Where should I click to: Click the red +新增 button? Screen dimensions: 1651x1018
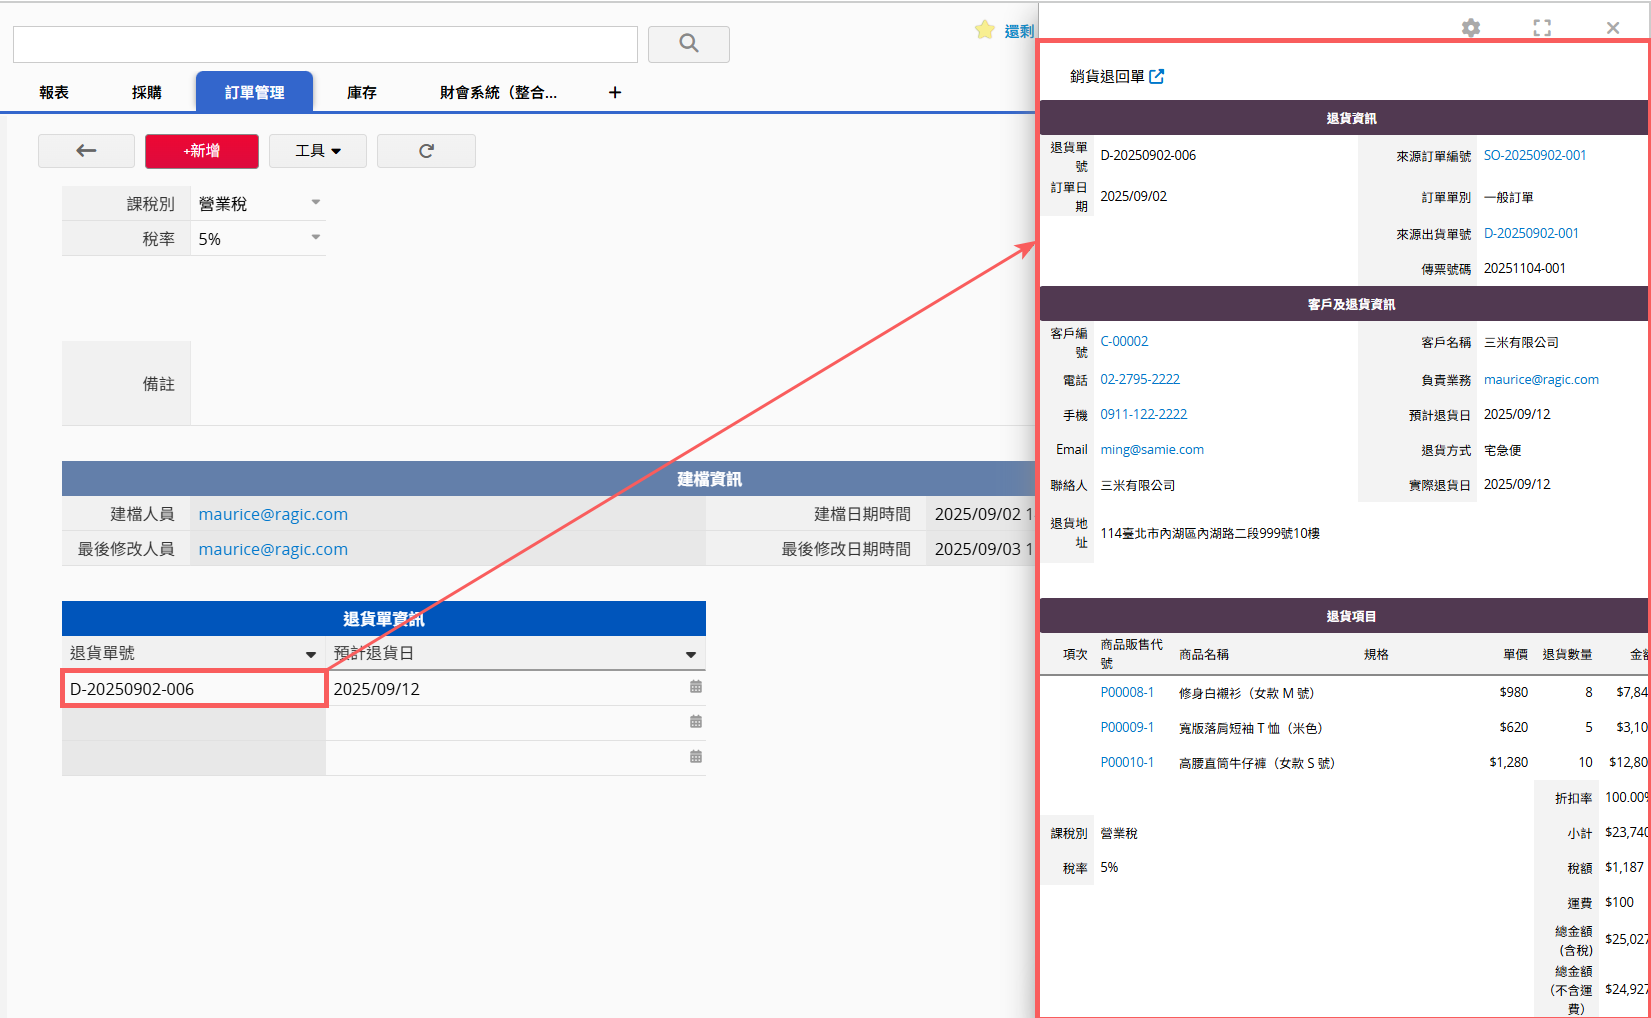tap(202, 151)
